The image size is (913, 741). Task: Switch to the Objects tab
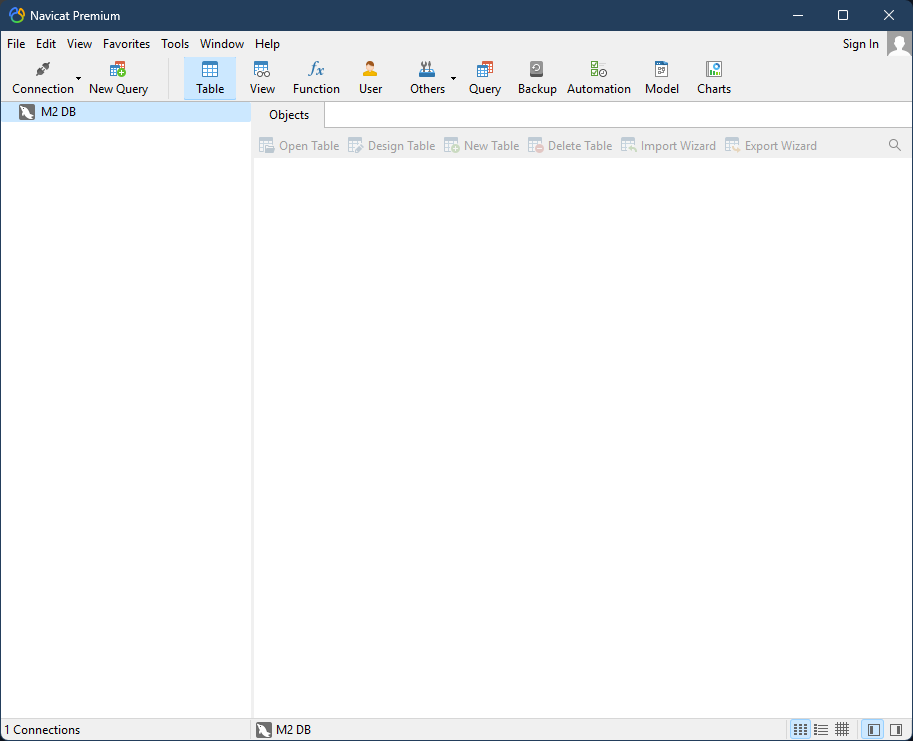point(289,115)
